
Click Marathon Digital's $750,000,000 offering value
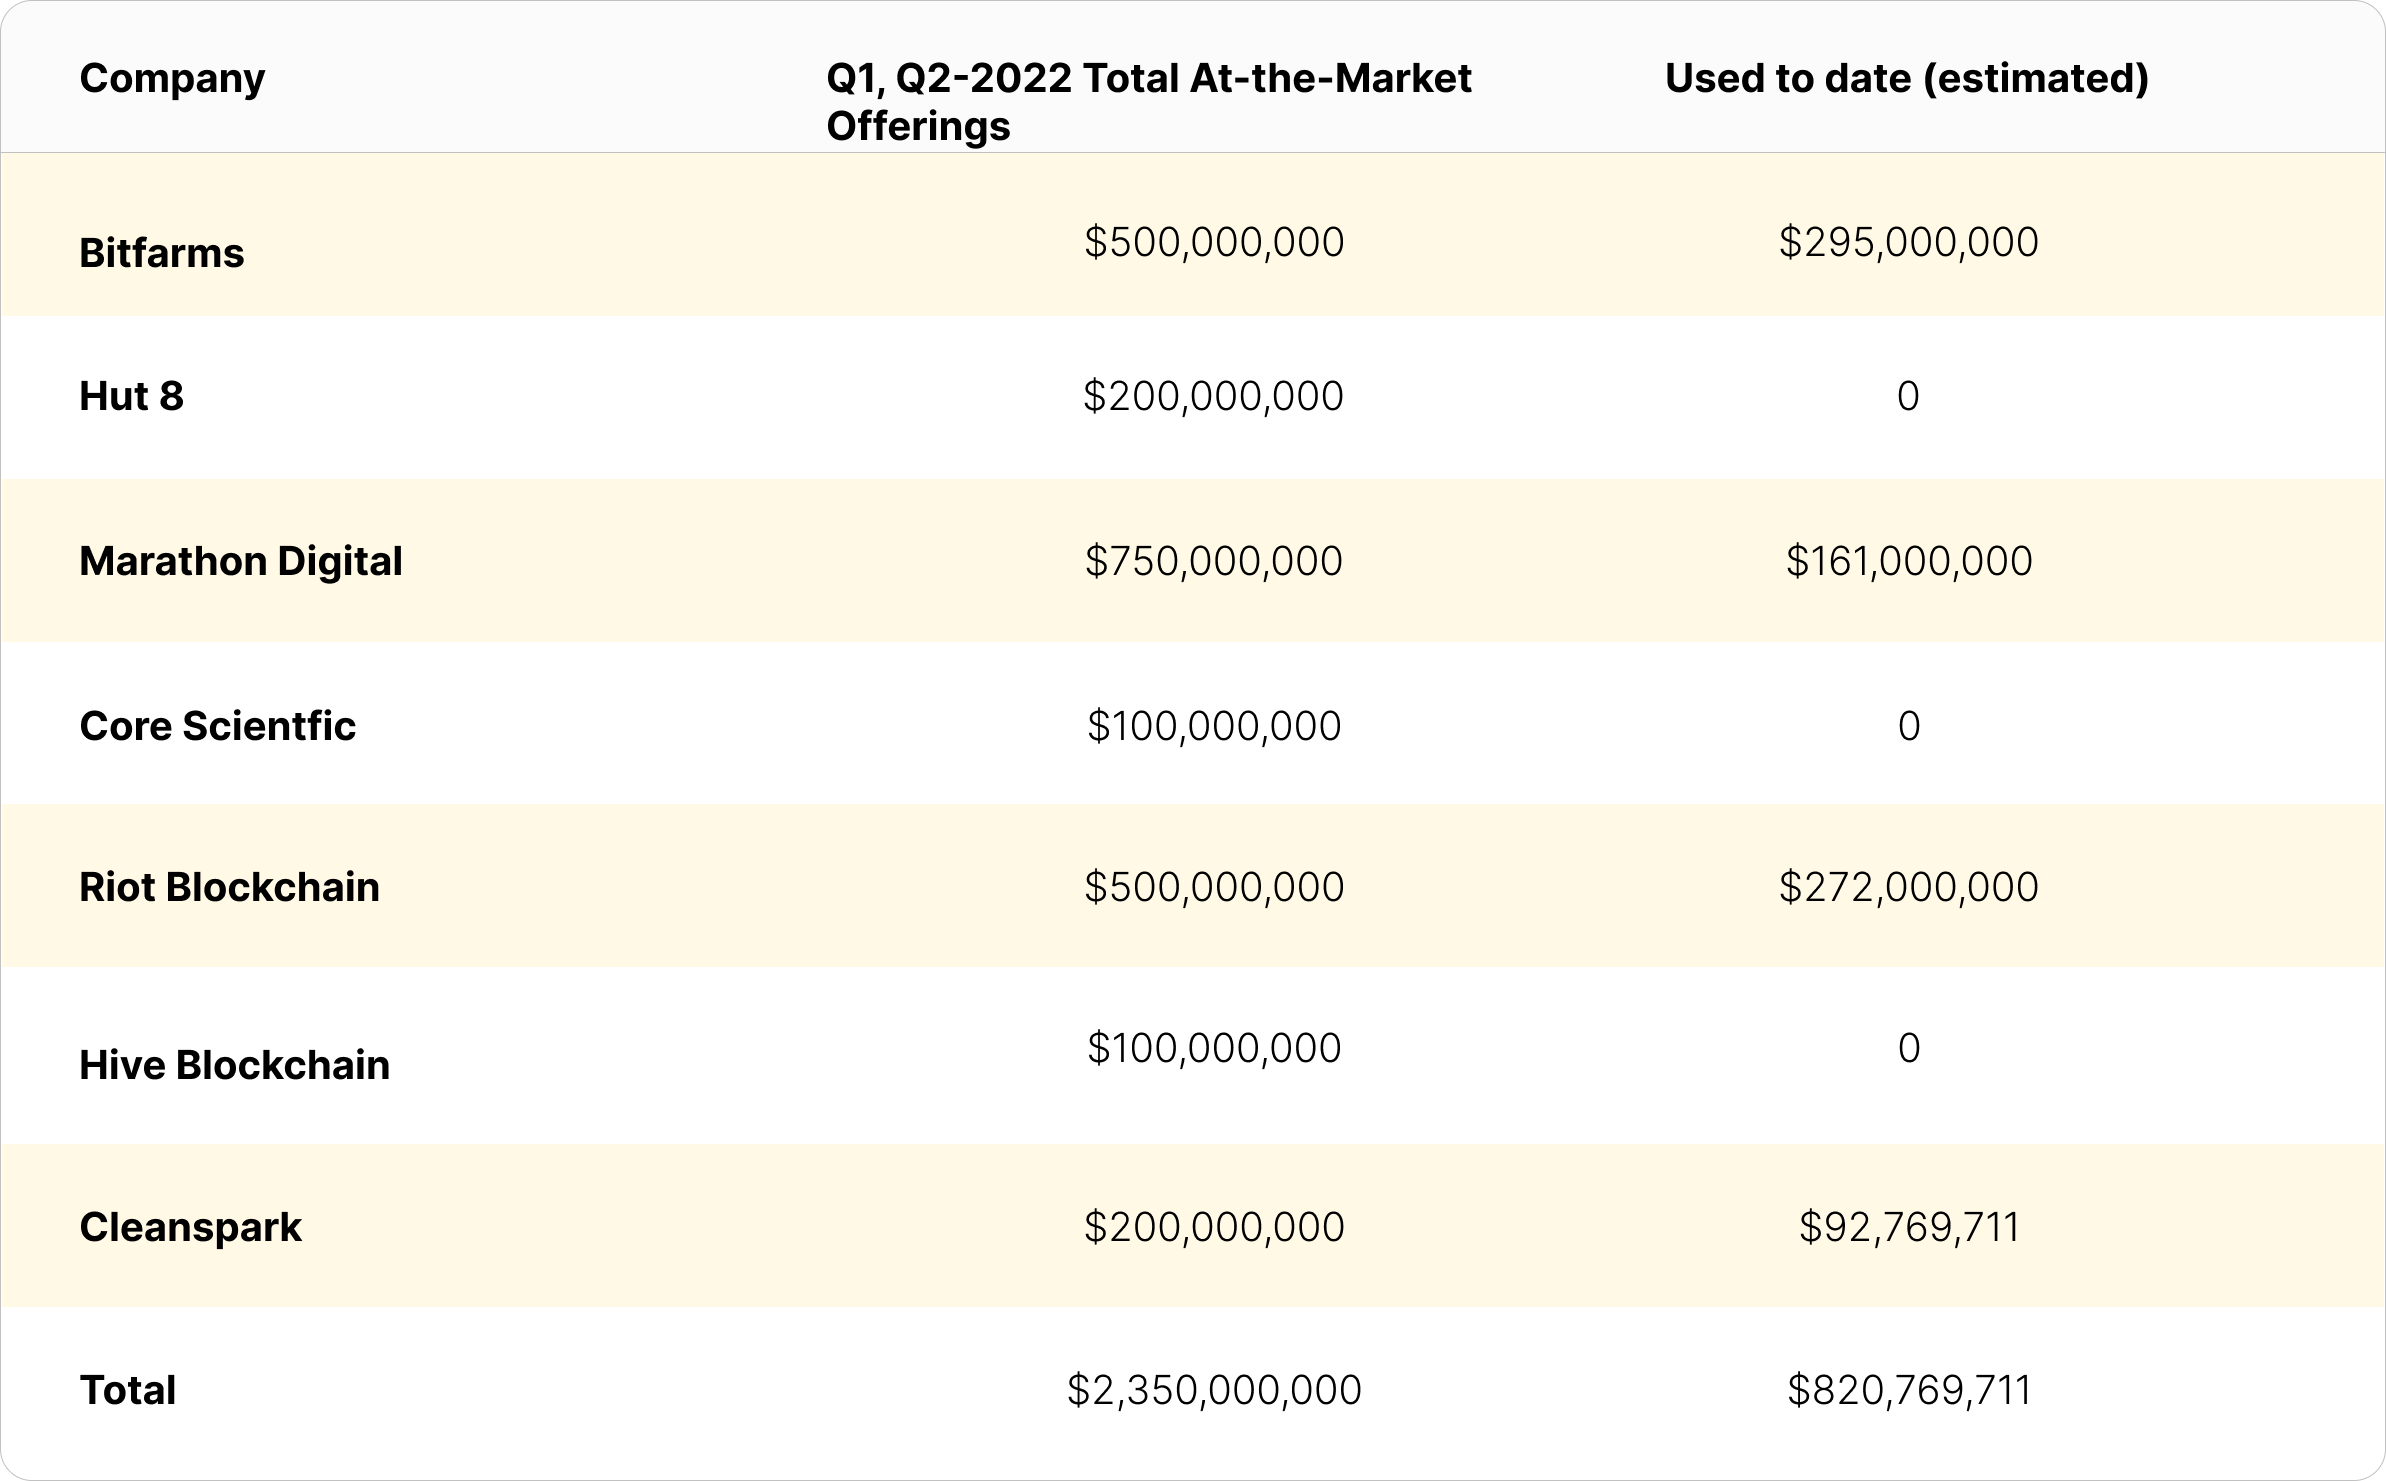coord(1214,561)
